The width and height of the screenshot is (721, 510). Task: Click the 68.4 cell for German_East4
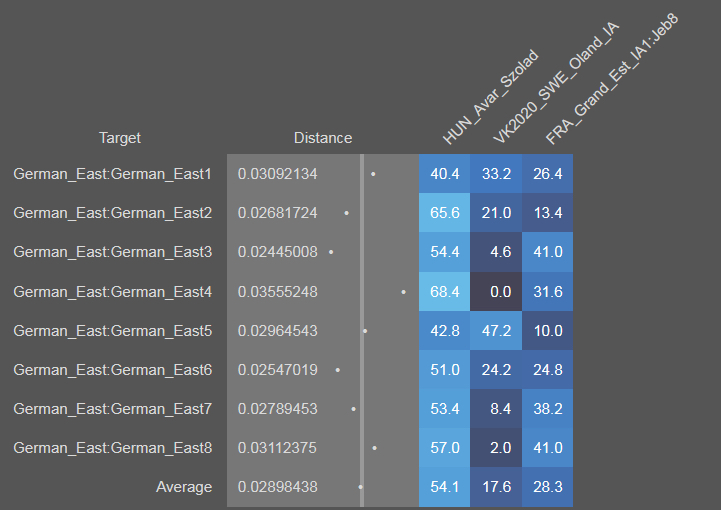click(x=445, y=292)
